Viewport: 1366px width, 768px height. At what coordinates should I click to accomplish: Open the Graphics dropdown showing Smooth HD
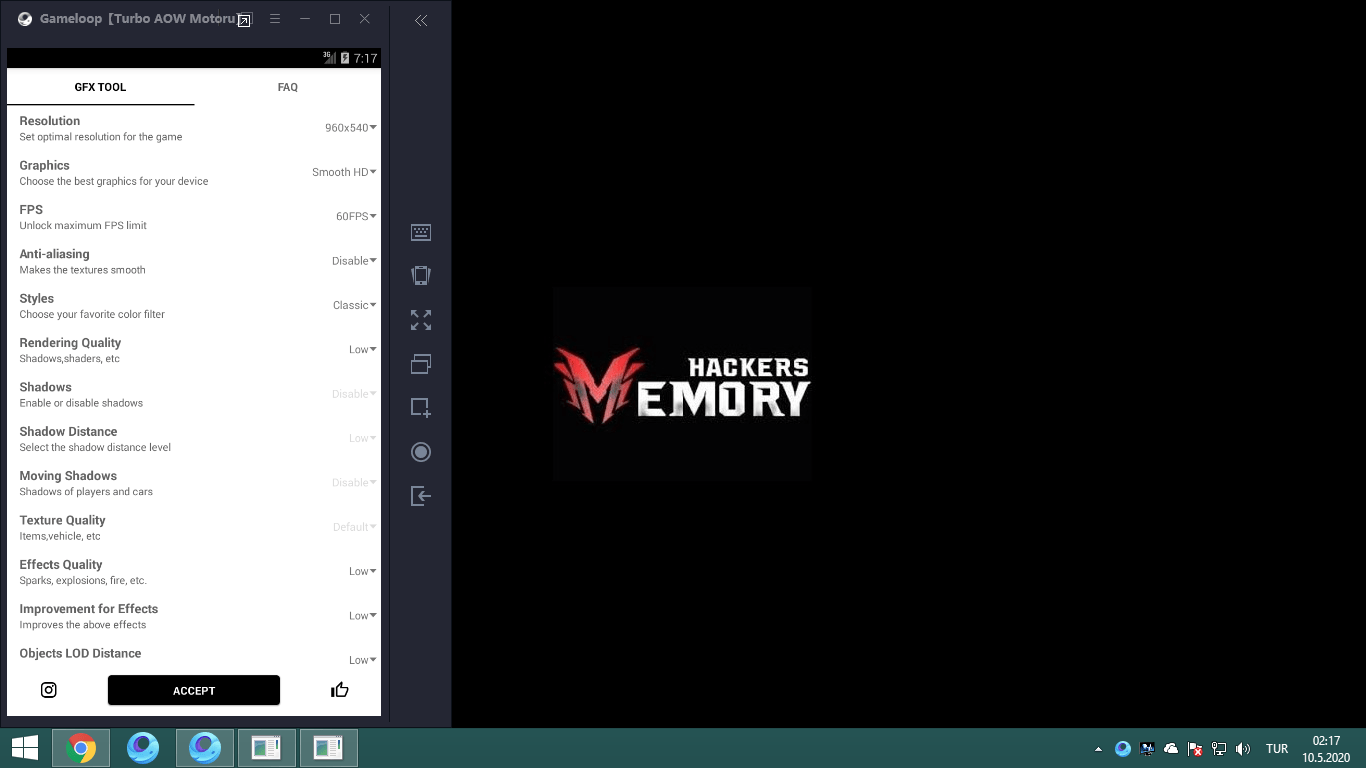click(x=344, y=172)
